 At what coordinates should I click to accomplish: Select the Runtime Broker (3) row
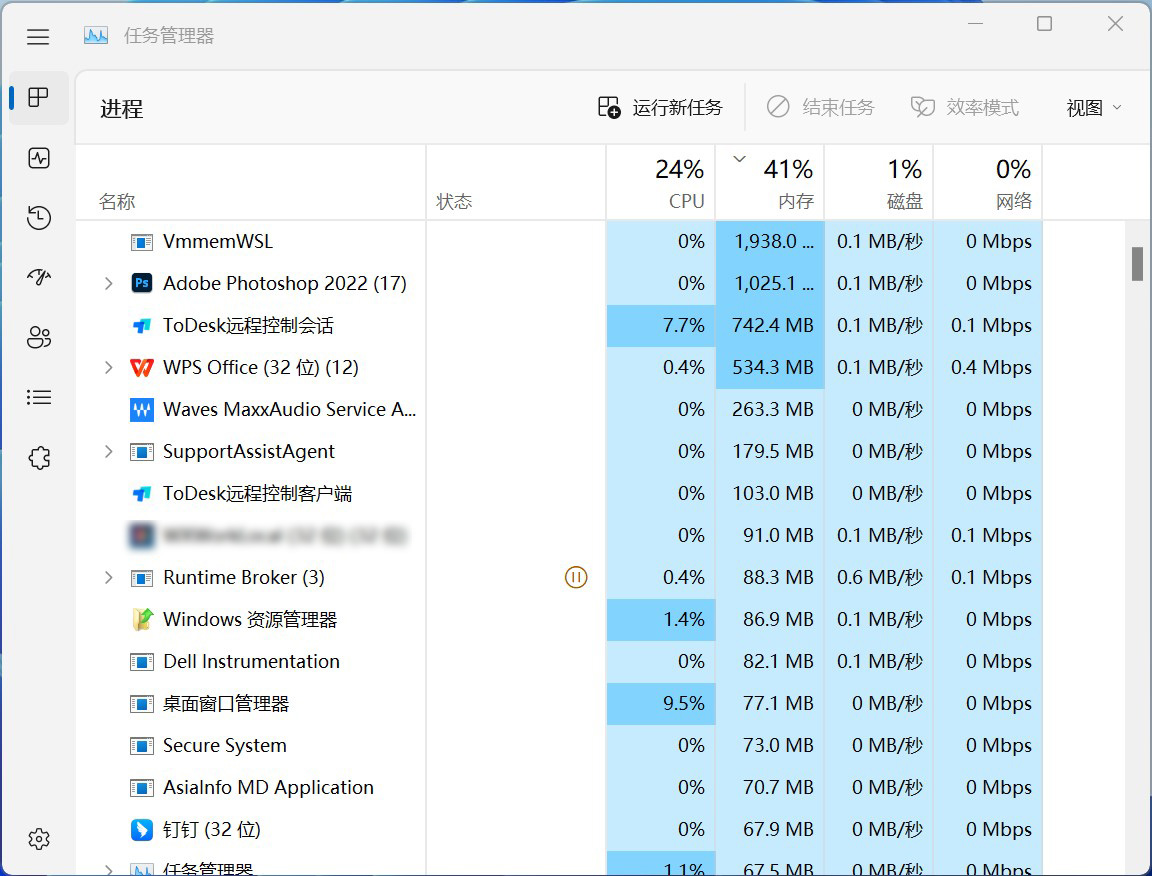[x=559, y=578]
